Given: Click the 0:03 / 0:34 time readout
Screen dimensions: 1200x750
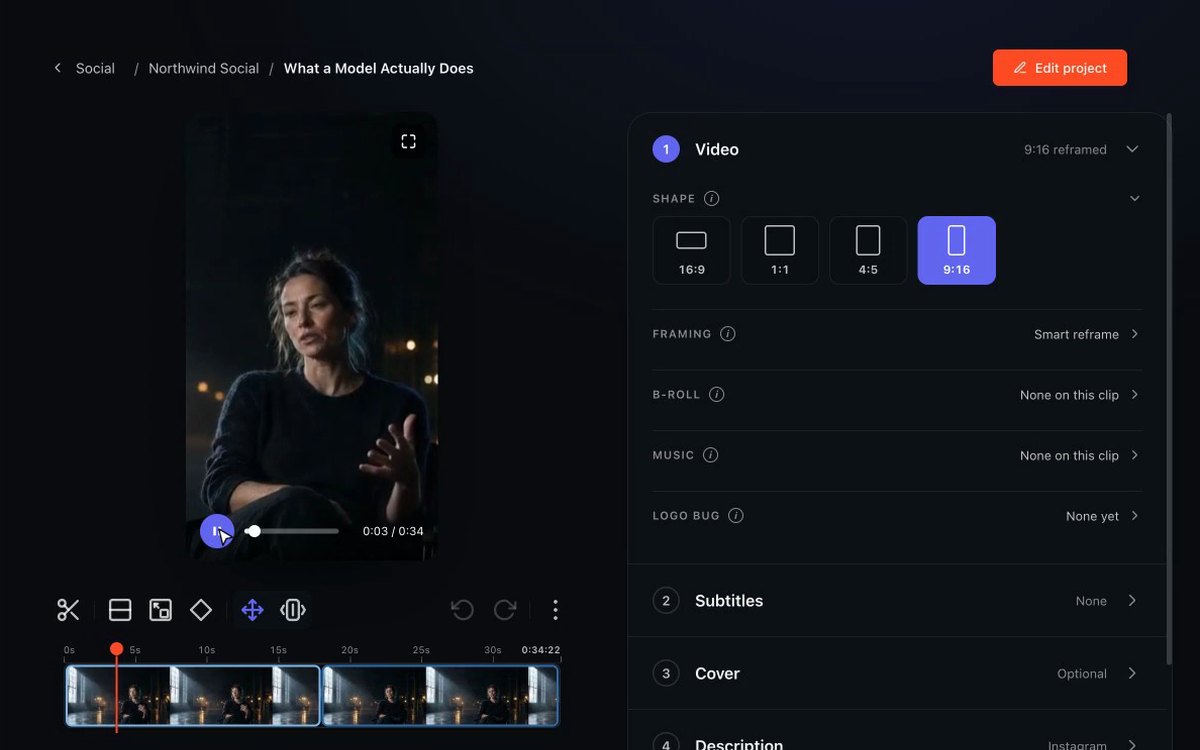Looking at the screenshot, I should click(x=393, y=531).
